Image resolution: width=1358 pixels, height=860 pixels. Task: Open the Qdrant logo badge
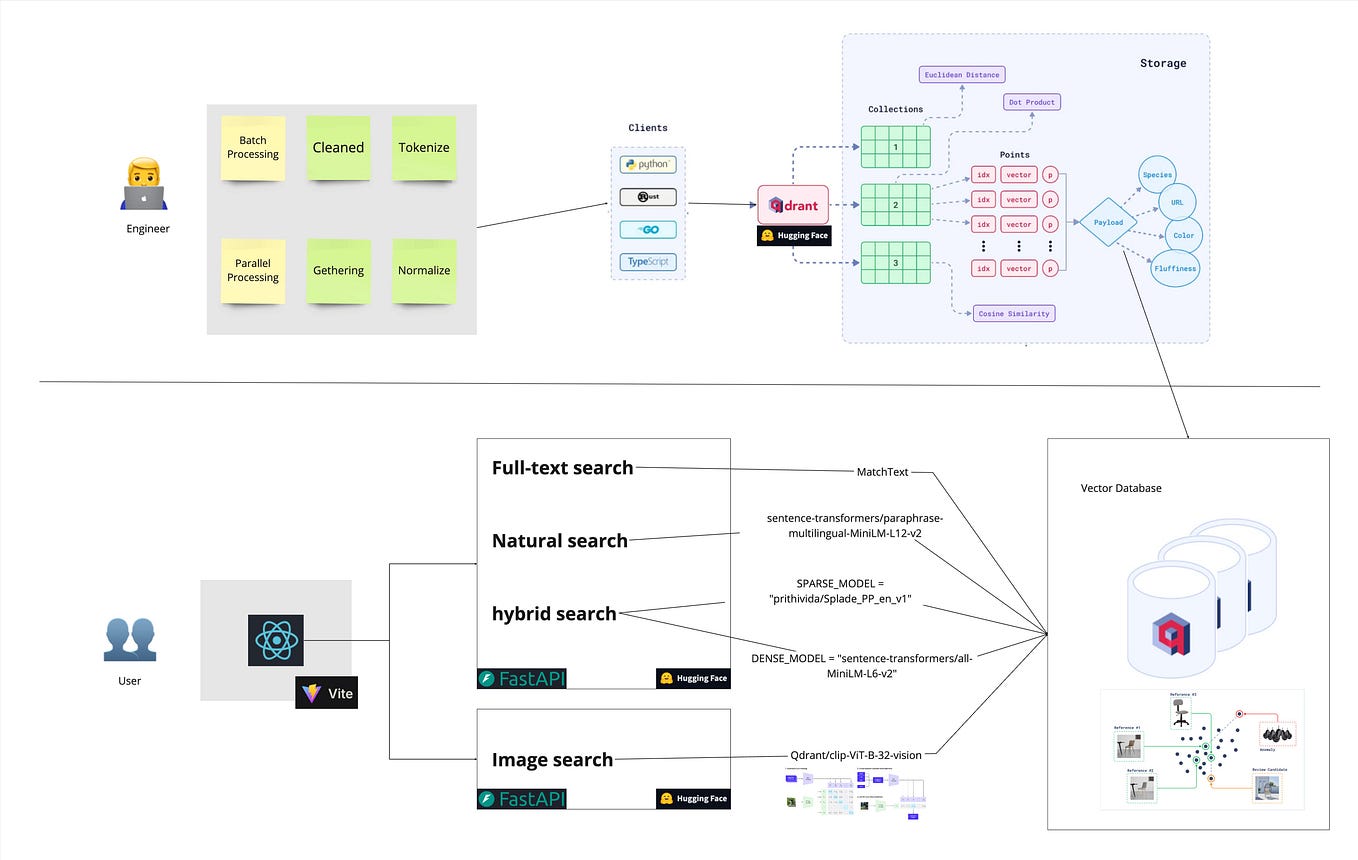[x=793, y=205]
